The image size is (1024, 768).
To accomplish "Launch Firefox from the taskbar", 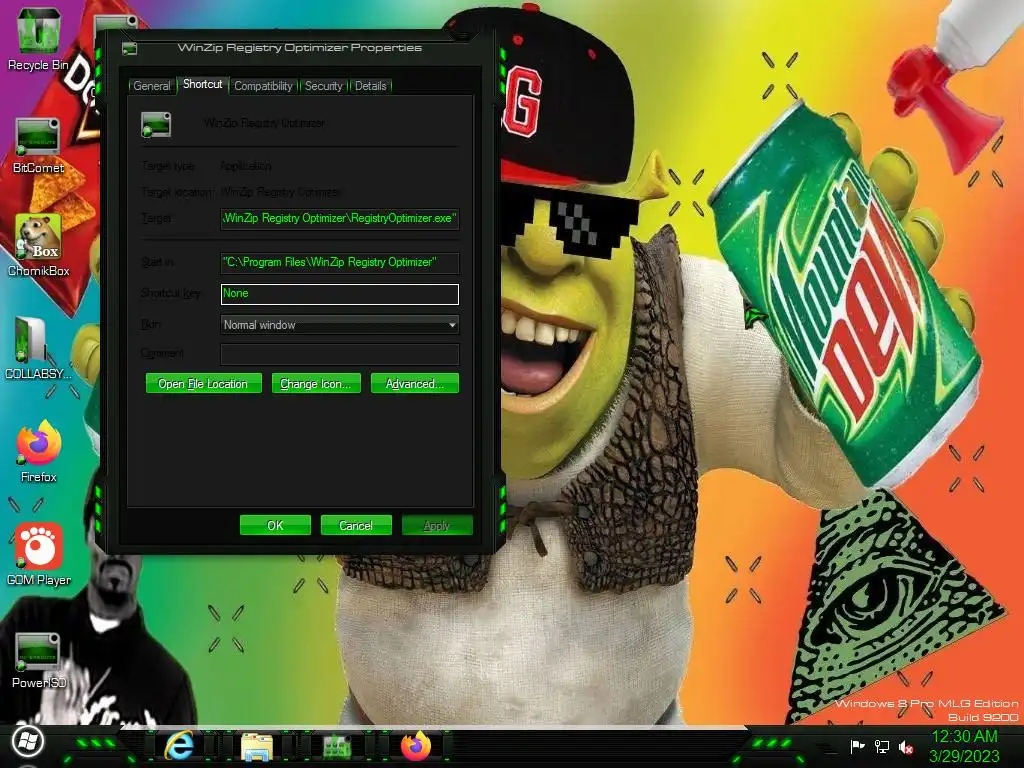I will click(416, 746).
